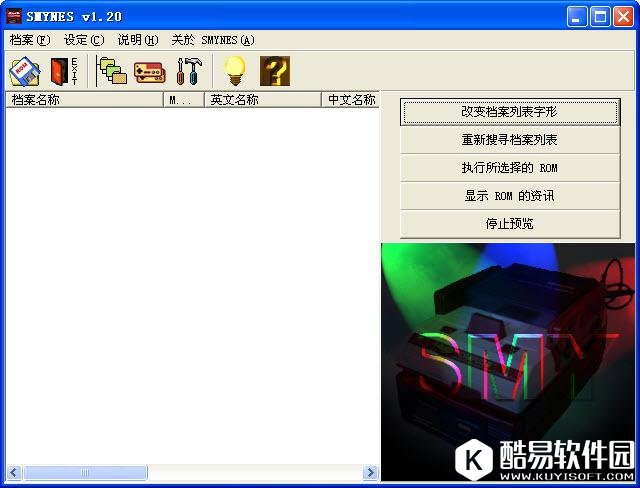
Task: Sort list by 档案名称 column header
Action: coord(84,100)
